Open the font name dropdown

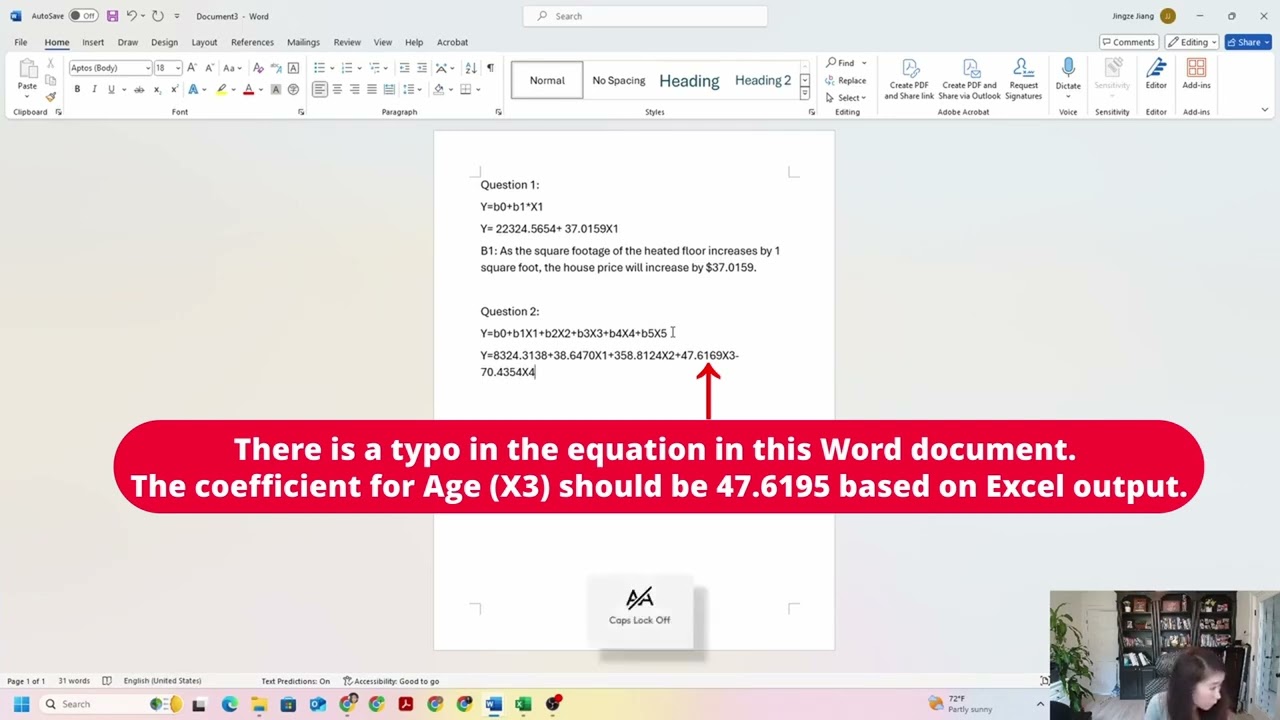click(148, 68)
